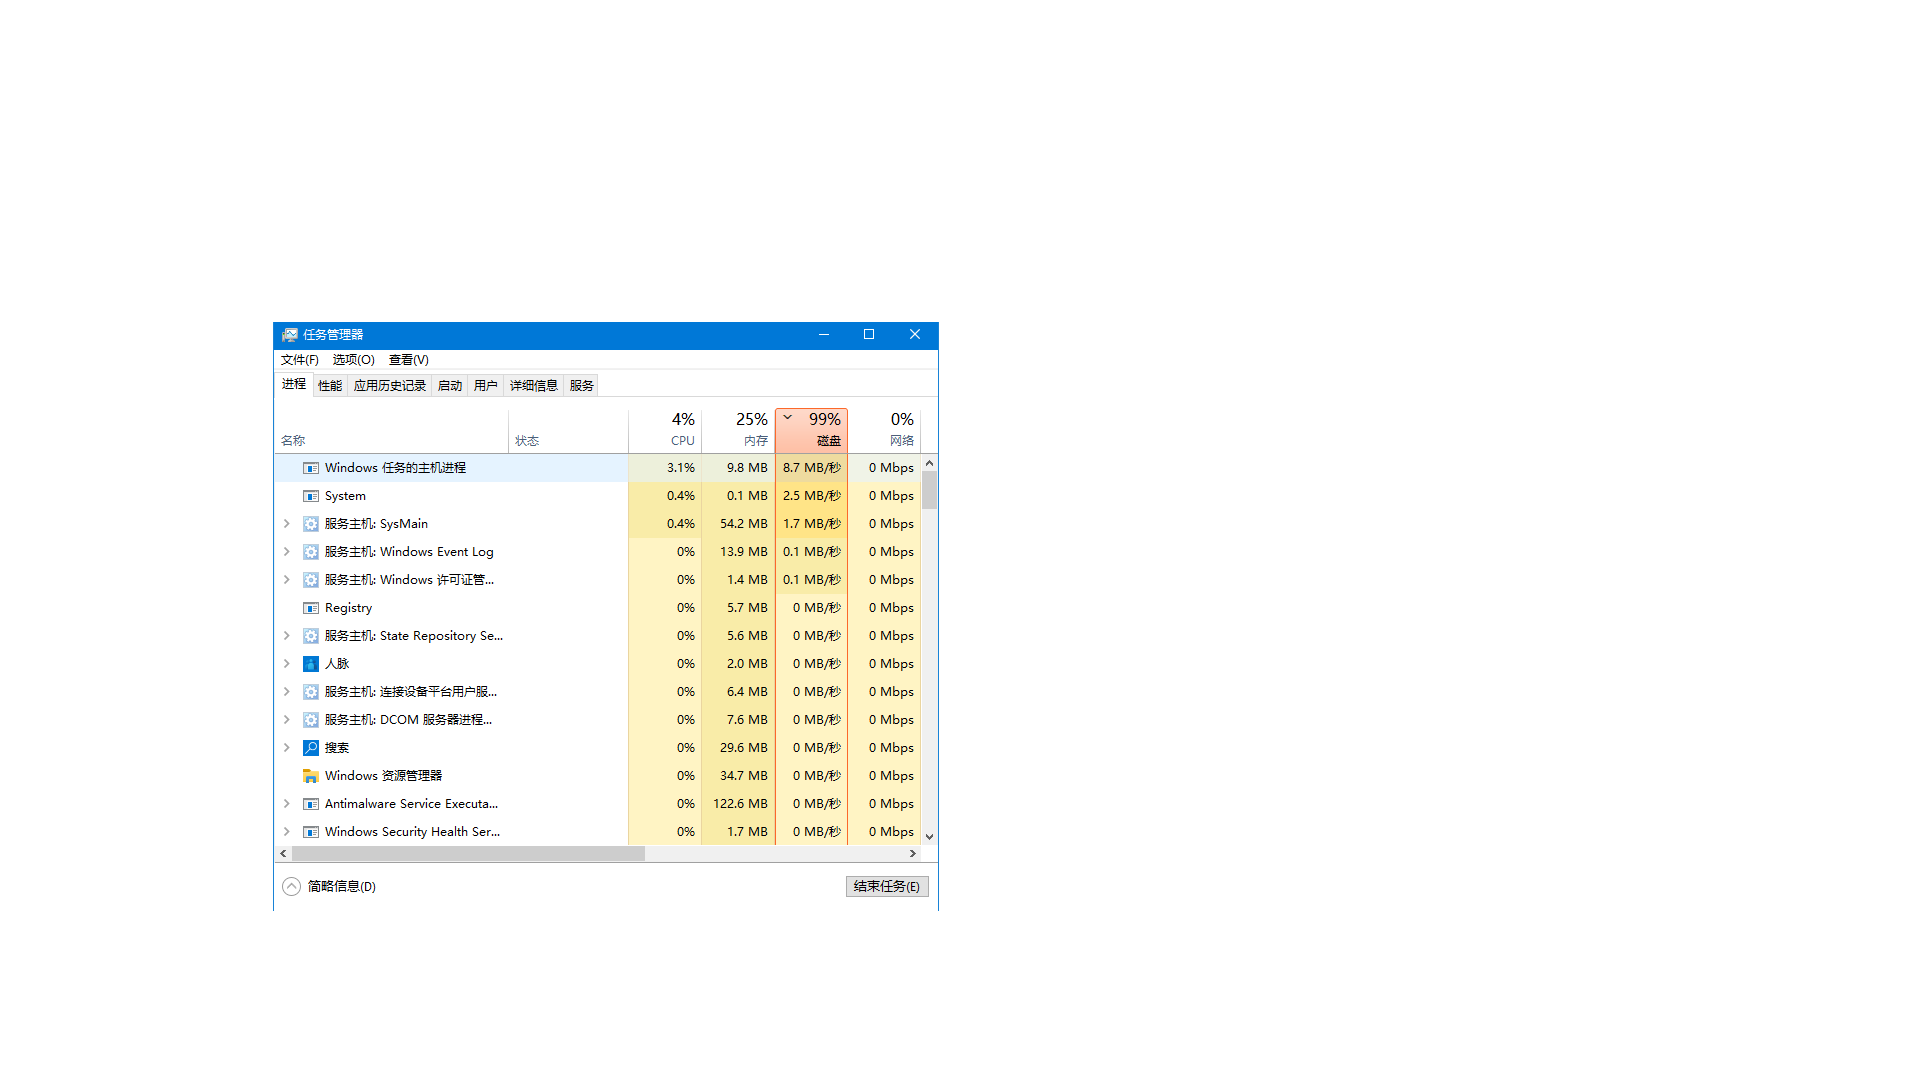Click the System process icon
This screenshot has height=1080, width=1920.
[311, 496]
